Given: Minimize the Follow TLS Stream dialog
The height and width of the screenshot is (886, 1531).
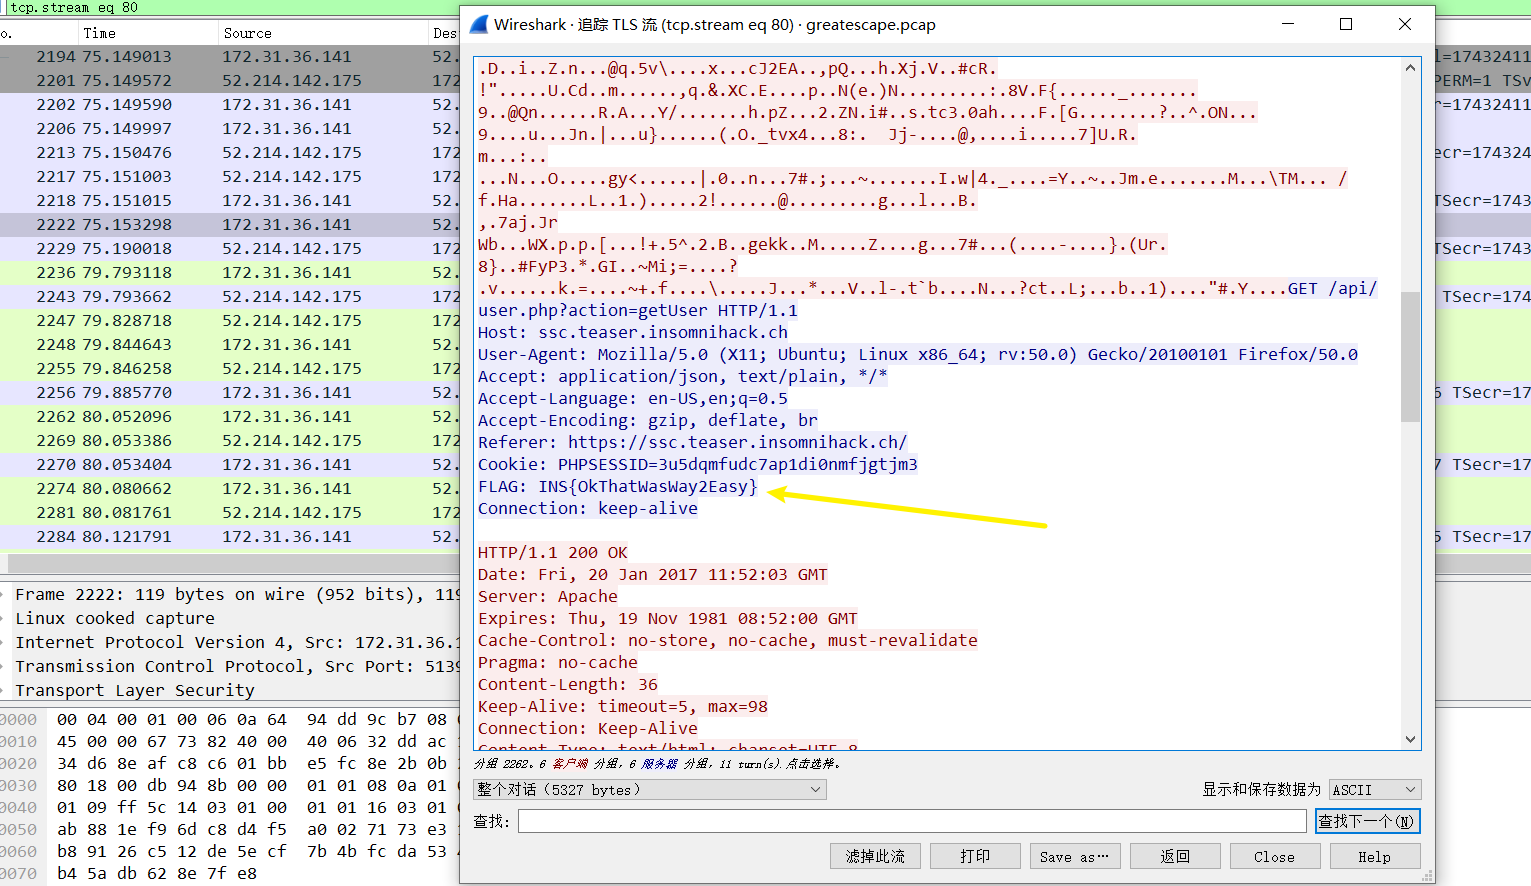Looking at the screenshot, I should [x=1287, y=24].
